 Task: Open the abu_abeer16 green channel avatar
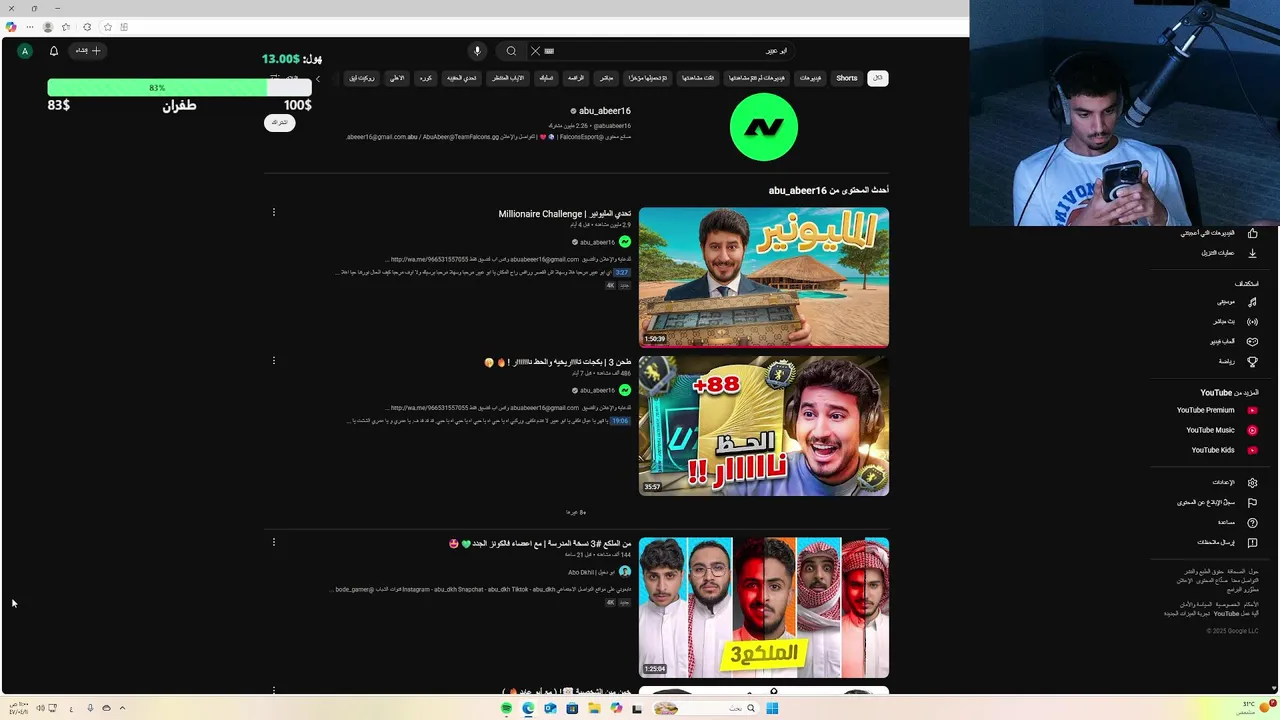pos(764,127)
